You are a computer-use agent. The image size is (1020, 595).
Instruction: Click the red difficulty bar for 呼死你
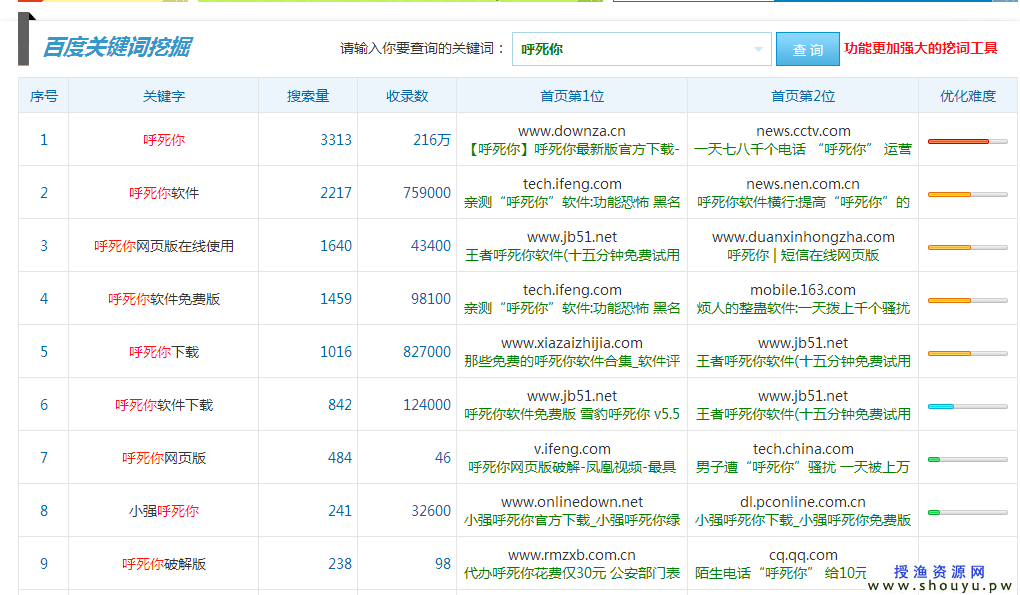click(x=958, y=141)
